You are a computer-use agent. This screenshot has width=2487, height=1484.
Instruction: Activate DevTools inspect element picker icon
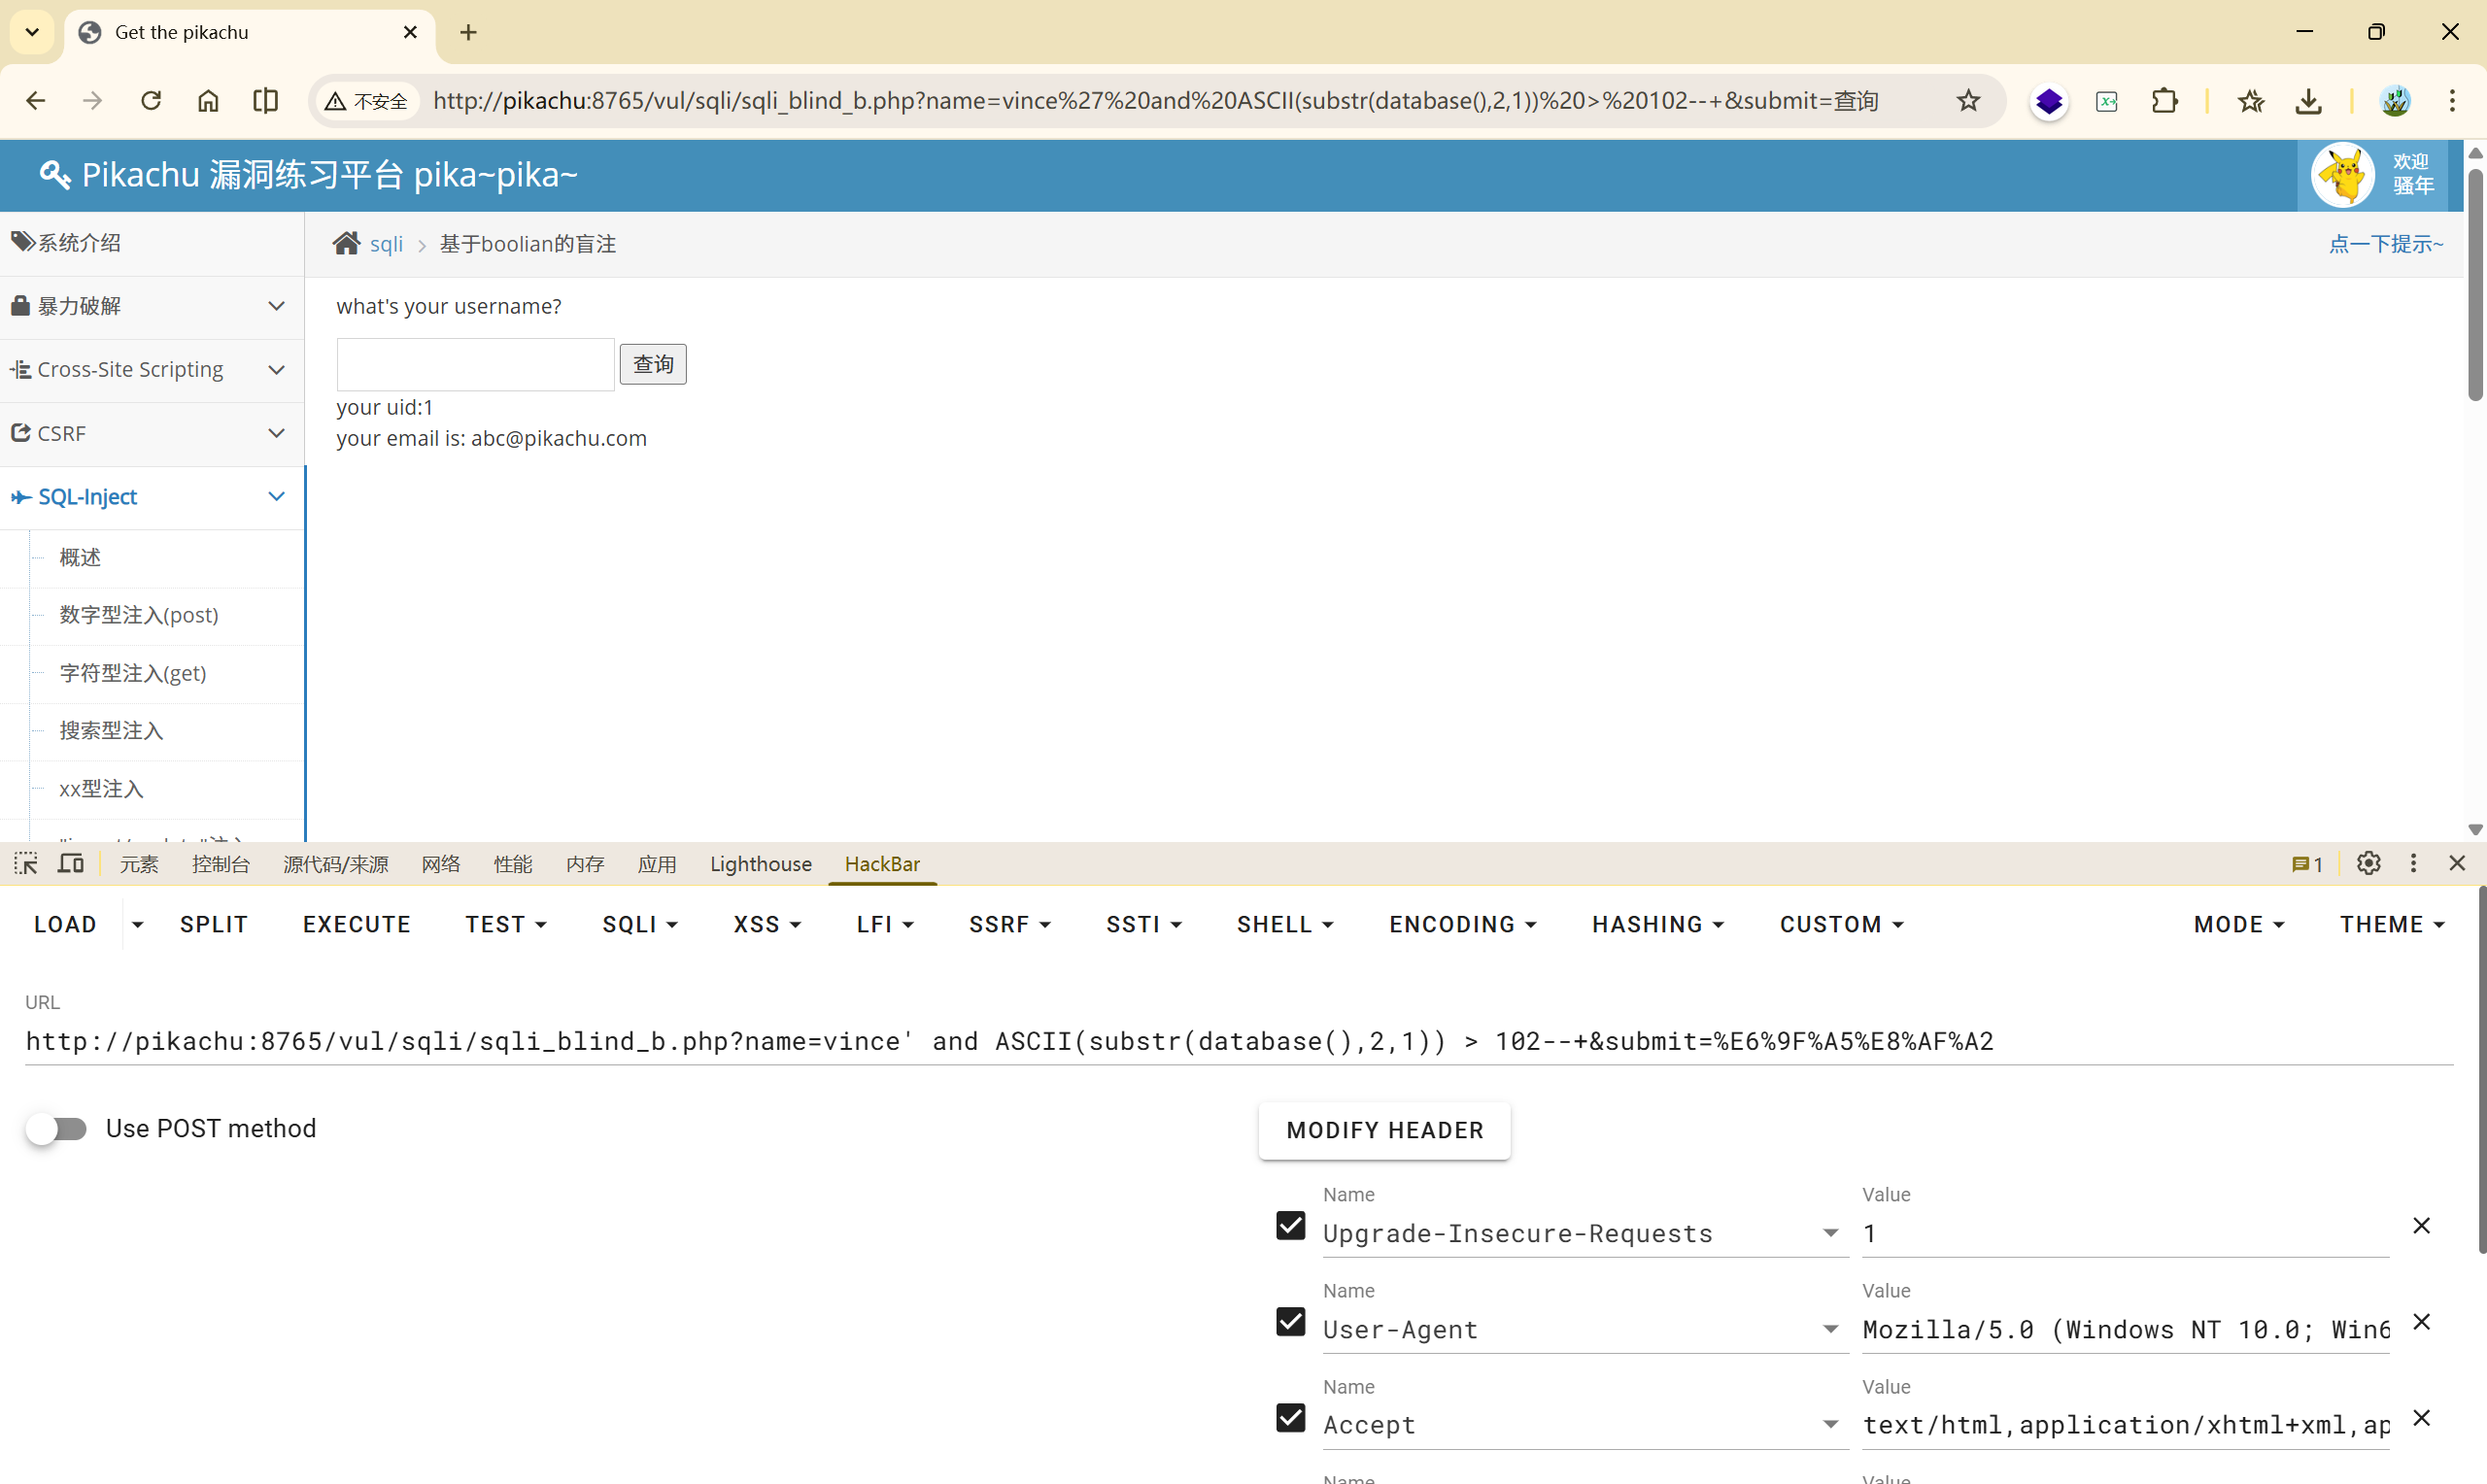coord(26,863)
